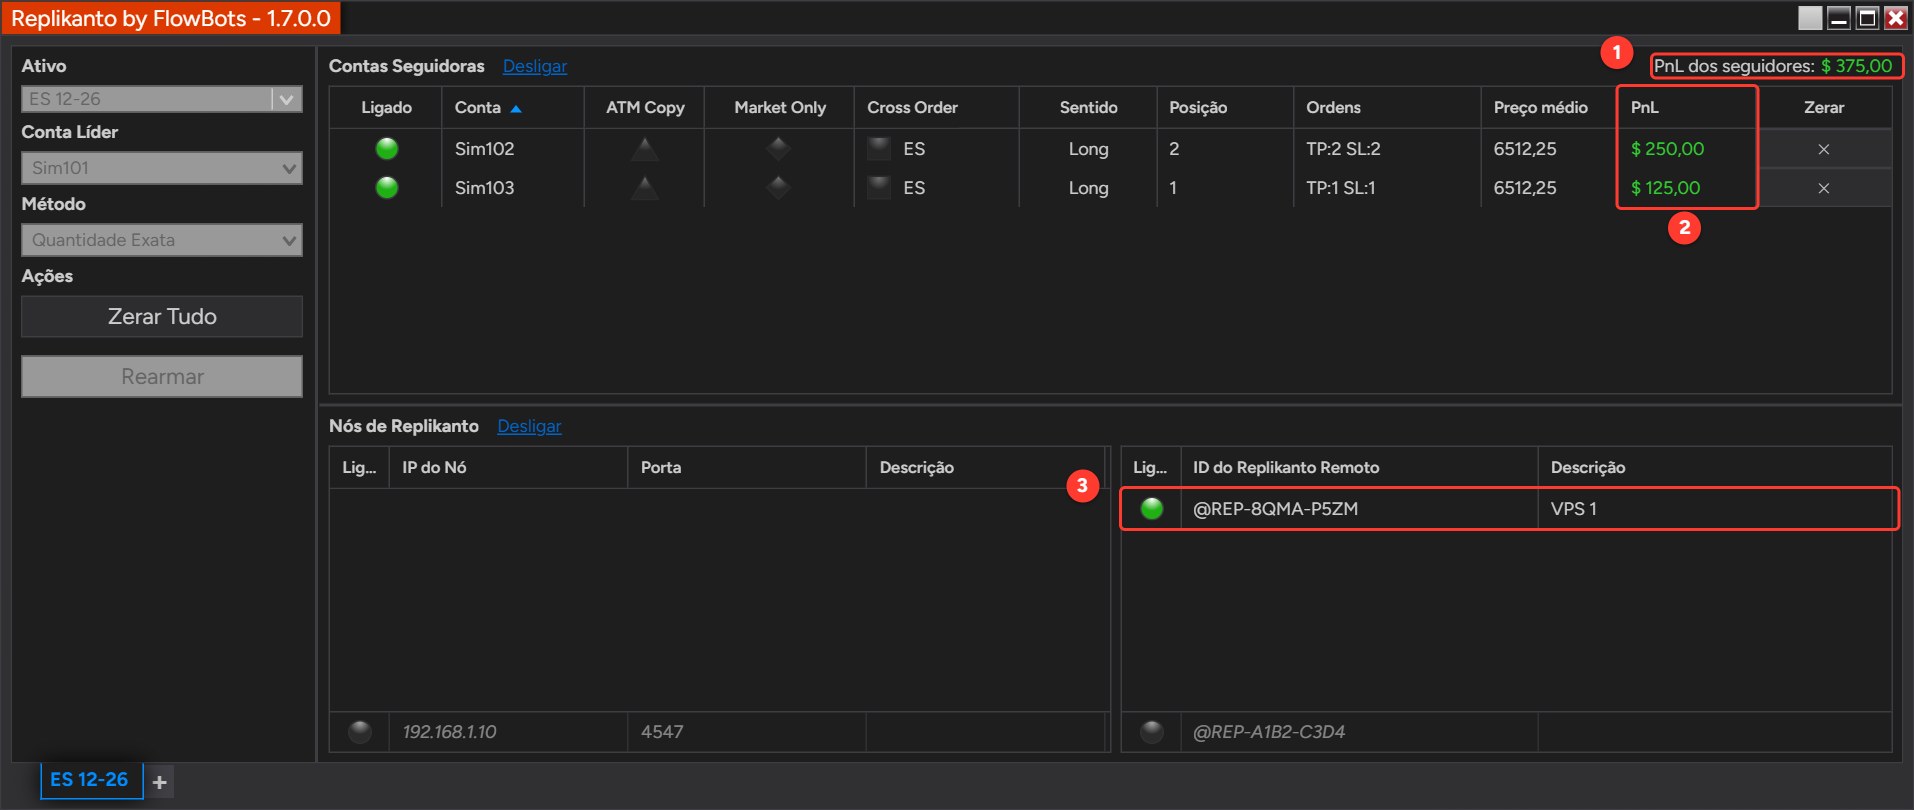Check the Cross Order box for Sim103
The width and height of the screenshot is (1914, 810).
coord(879,188)
